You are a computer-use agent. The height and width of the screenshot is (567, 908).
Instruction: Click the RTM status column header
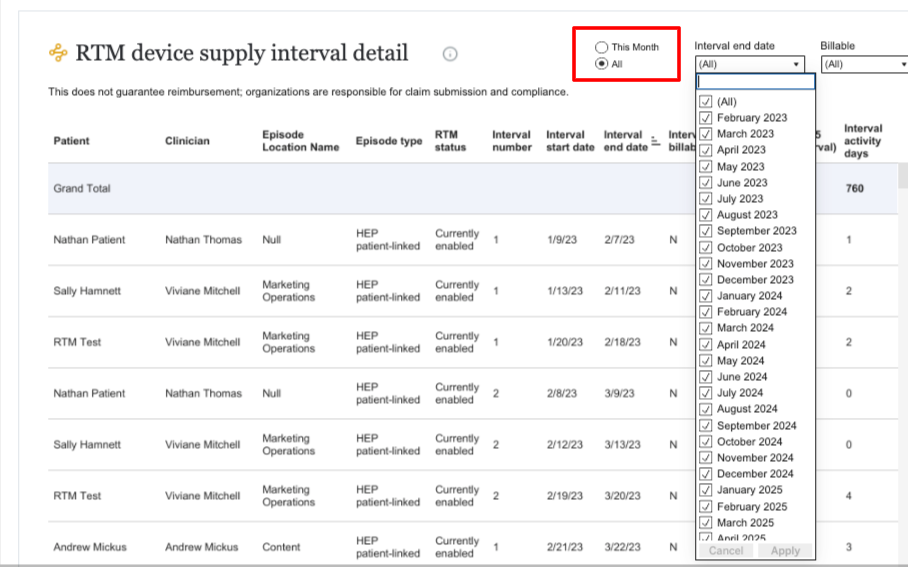point(450,141)
